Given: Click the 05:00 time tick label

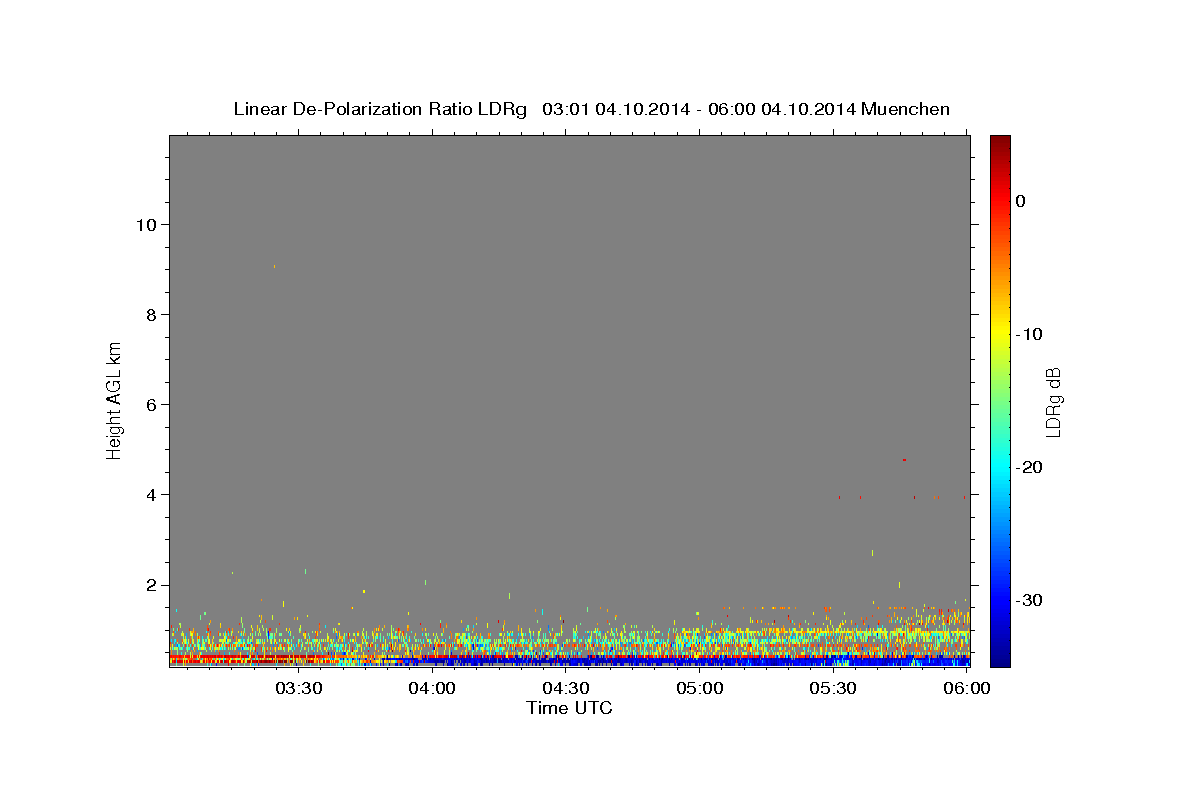Looking at the screenshot, I should coord(700,689).
